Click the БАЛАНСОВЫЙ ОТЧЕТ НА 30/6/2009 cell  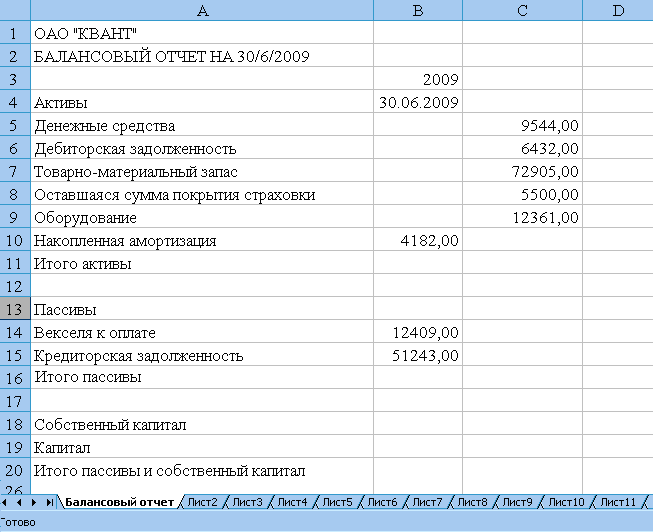click(x=202, y=55)
